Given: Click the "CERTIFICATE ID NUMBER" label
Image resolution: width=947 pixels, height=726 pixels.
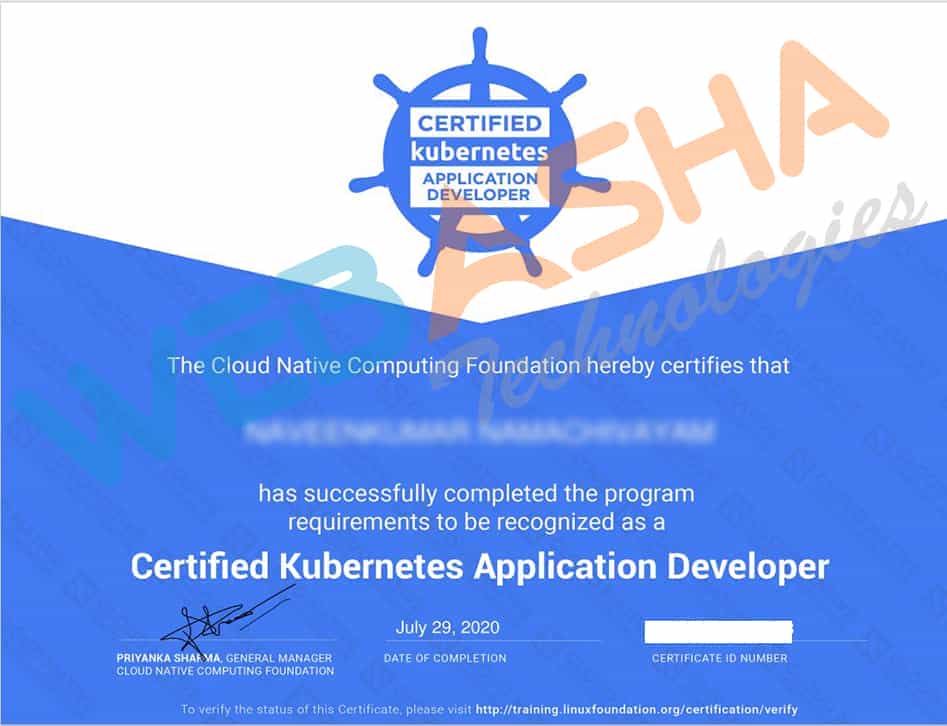Looking at the screenshot, I should tap(719, 658).
